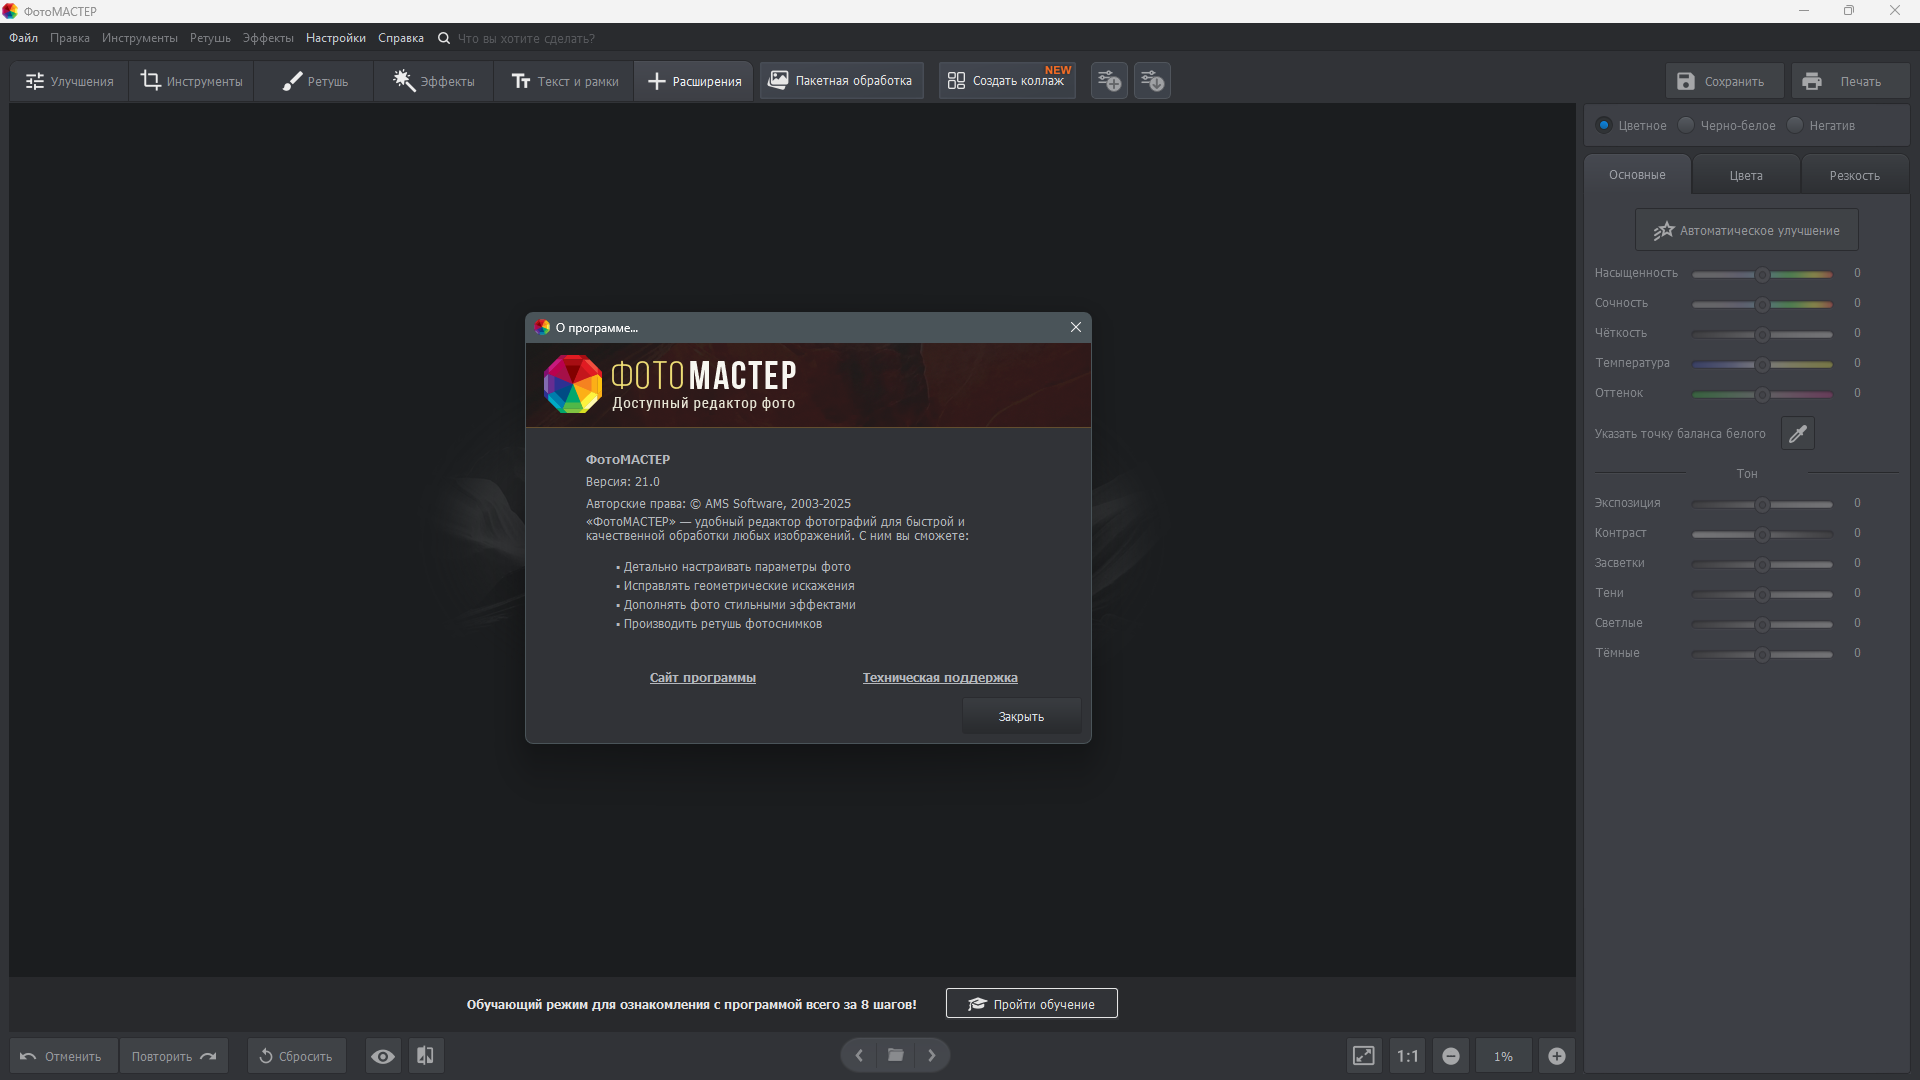Go to next photo arrow
This screenshot has height=1080, width=1920.
[x=932, y=1055]
